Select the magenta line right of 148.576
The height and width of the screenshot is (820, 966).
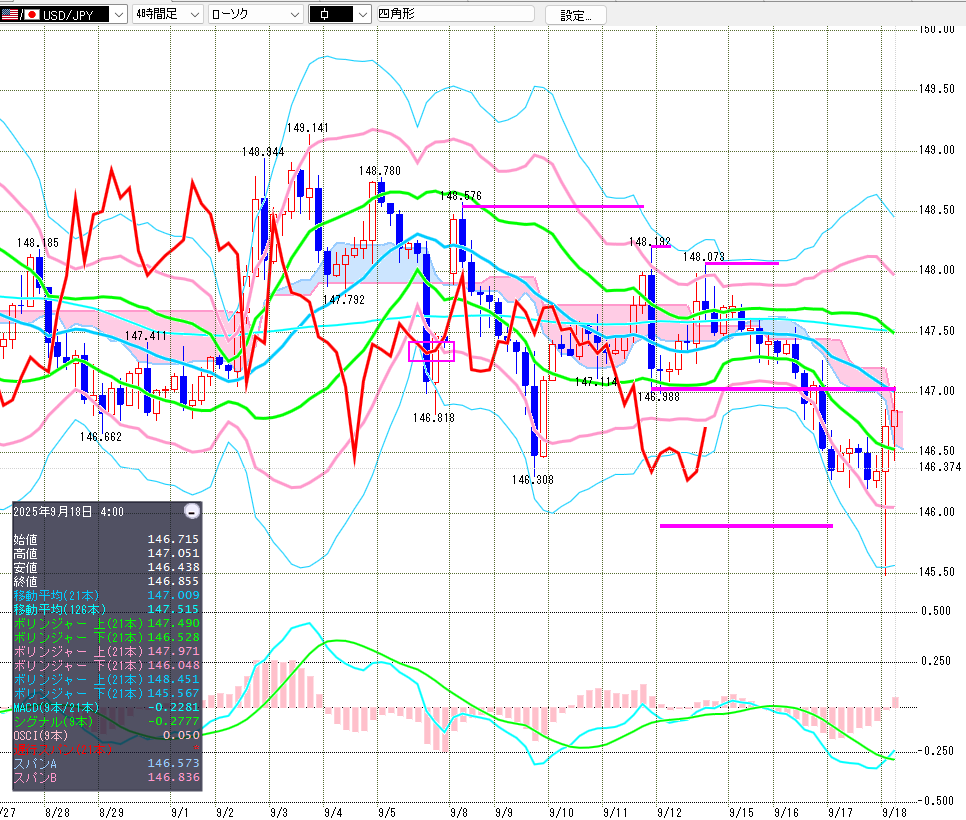click(x=553, y=206)
